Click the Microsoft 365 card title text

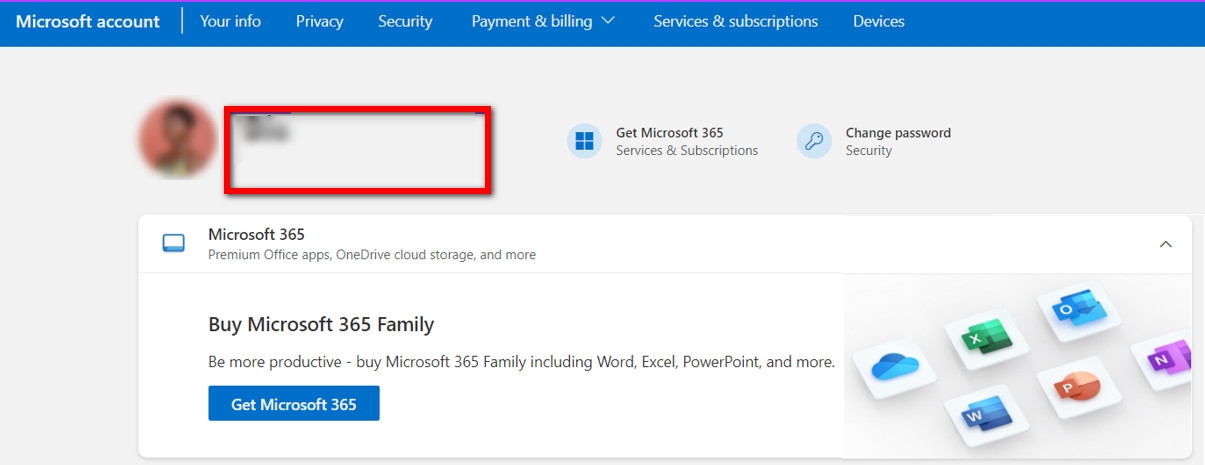(x=256, y=234)
